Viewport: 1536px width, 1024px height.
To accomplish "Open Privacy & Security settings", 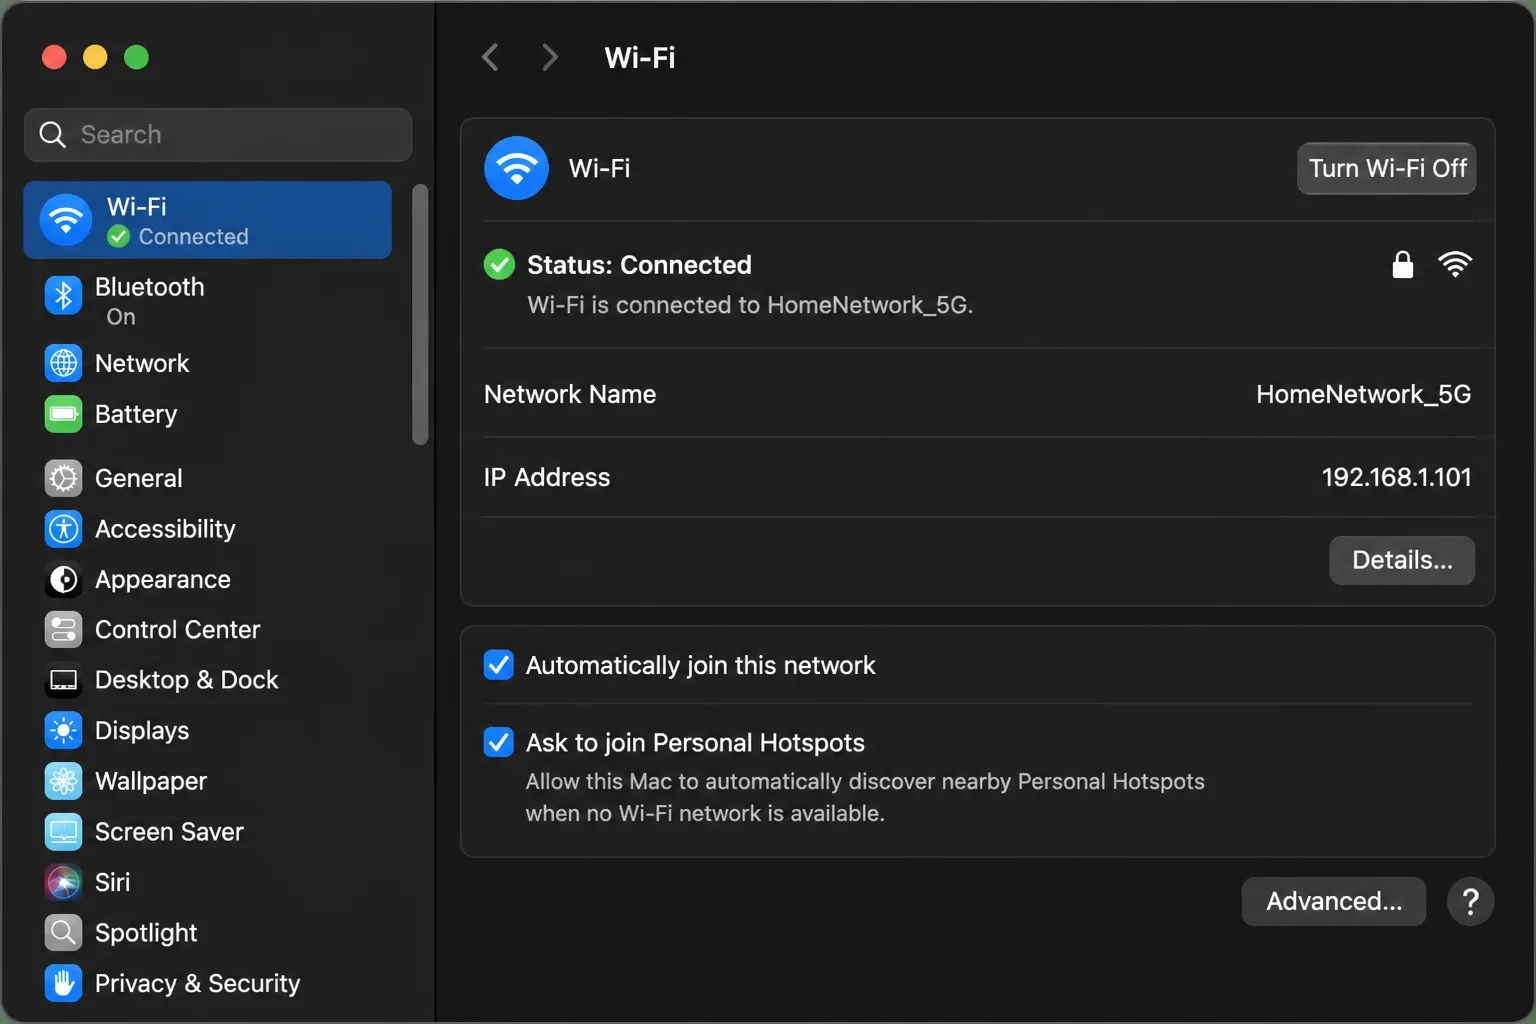I will click(x=207, y=983).
